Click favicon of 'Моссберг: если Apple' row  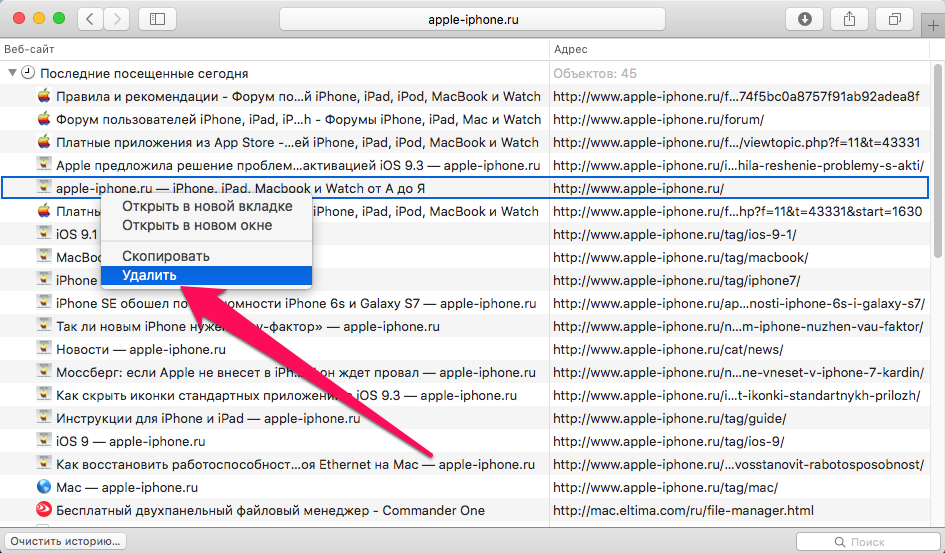[43, 372]
